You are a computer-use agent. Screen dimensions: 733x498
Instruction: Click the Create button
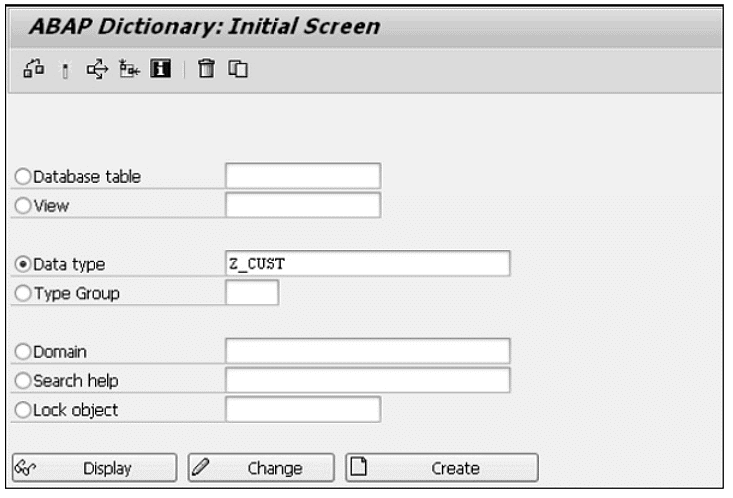[x=441, y=467]
